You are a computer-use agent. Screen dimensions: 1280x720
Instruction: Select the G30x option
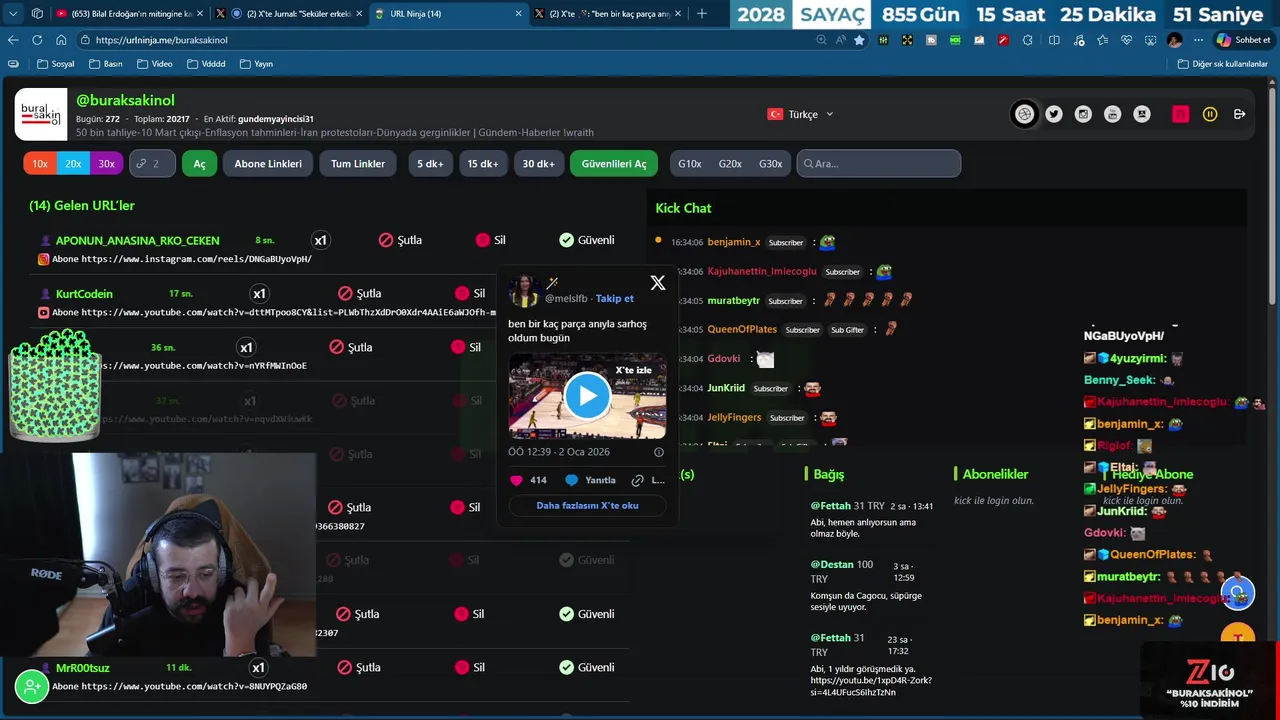tap(770, 163)
